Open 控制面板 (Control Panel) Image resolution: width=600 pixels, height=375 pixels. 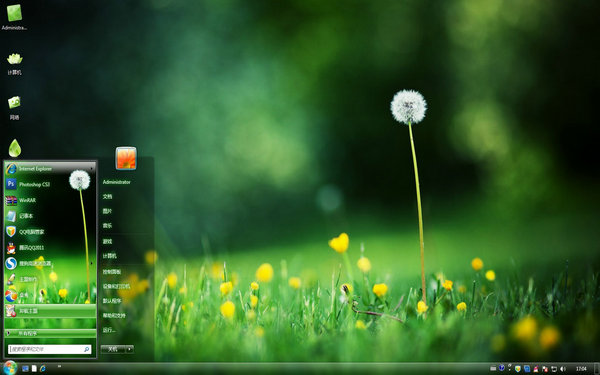(x=112, y=272)
